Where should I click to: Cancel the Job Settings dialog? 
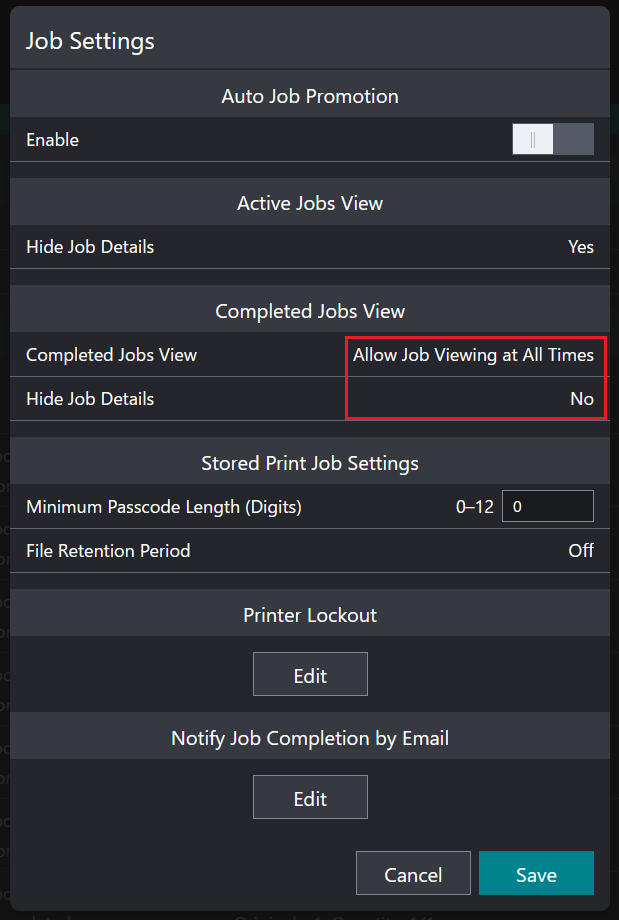[413, 873]
